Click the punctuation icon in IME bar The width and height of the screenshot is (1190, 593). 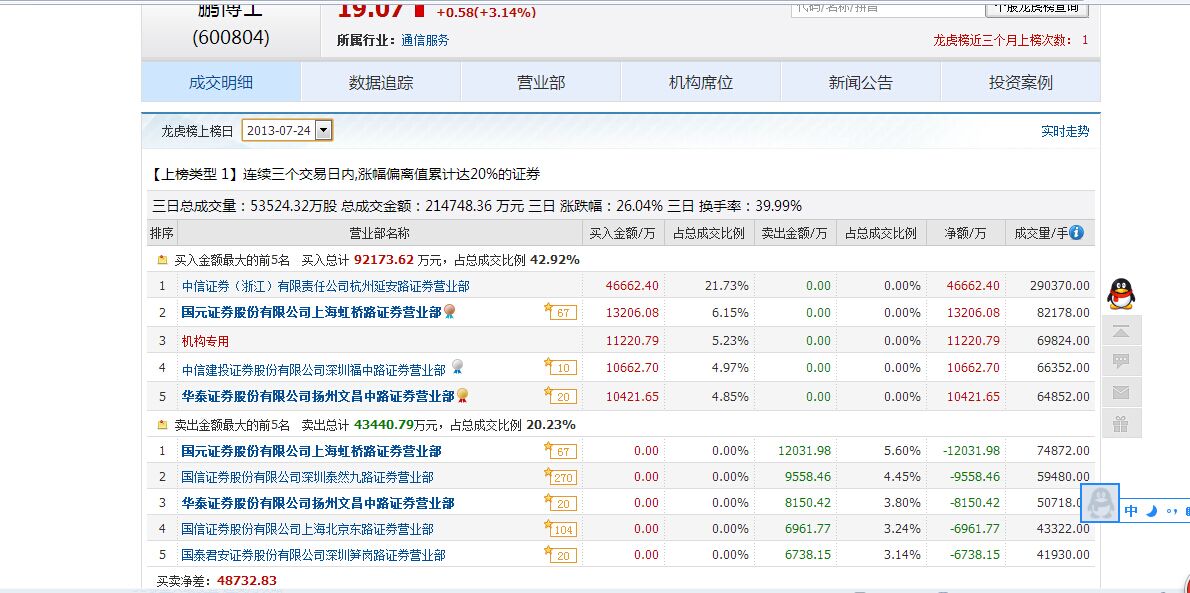coord(1172,511)
